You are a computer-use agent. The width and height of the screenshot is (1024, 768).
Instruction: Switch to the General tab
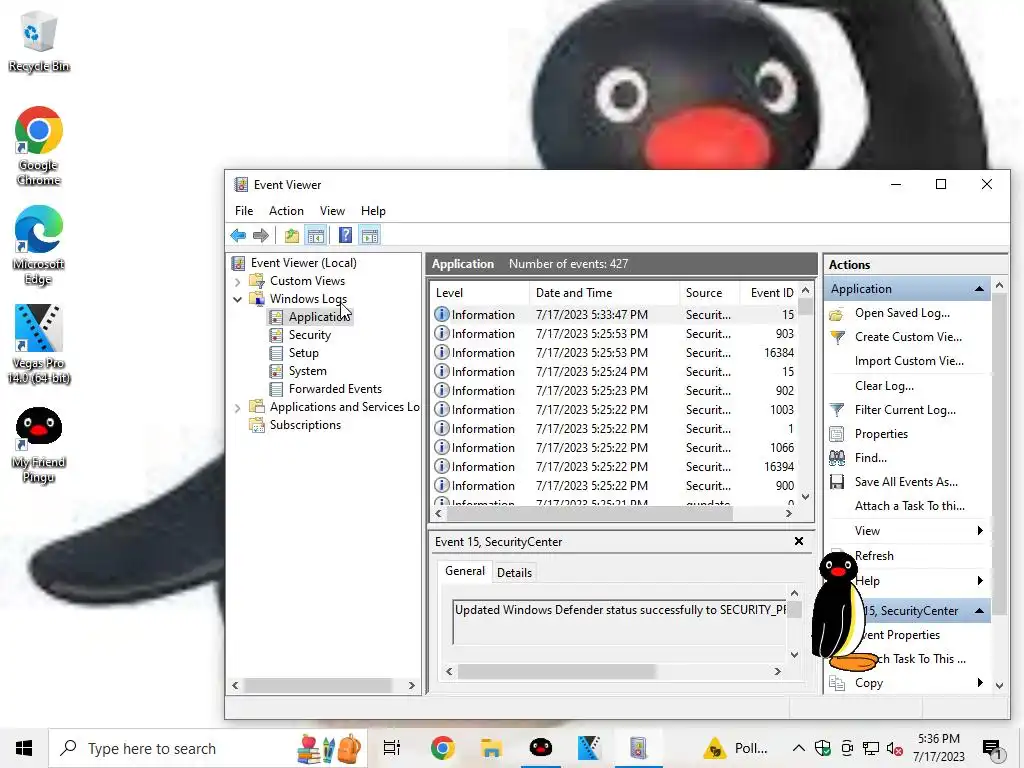click(464, 571)
